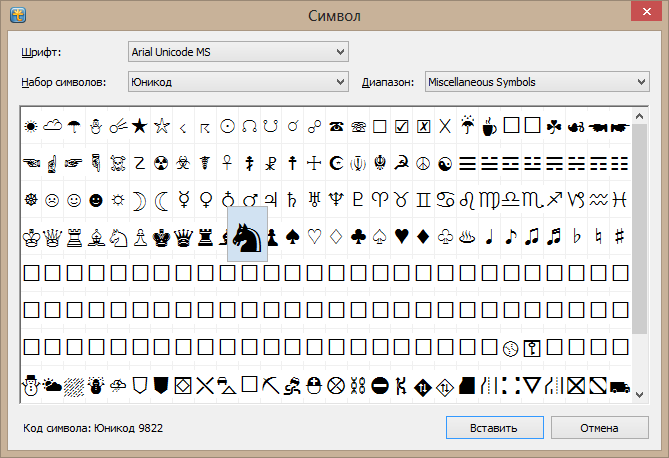The width and height of the screenshot is (669, 458).
Task: Select the music sharp sign
Action: 620,236
